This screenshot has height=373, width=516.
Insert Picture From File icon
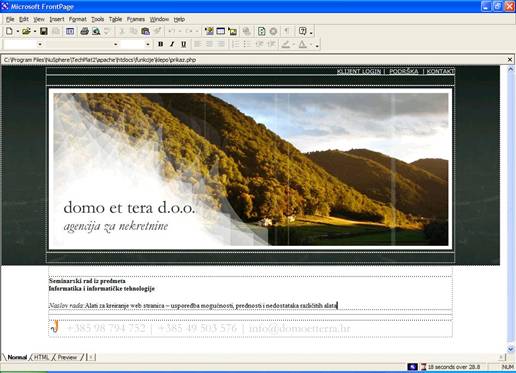coord(232,31)
